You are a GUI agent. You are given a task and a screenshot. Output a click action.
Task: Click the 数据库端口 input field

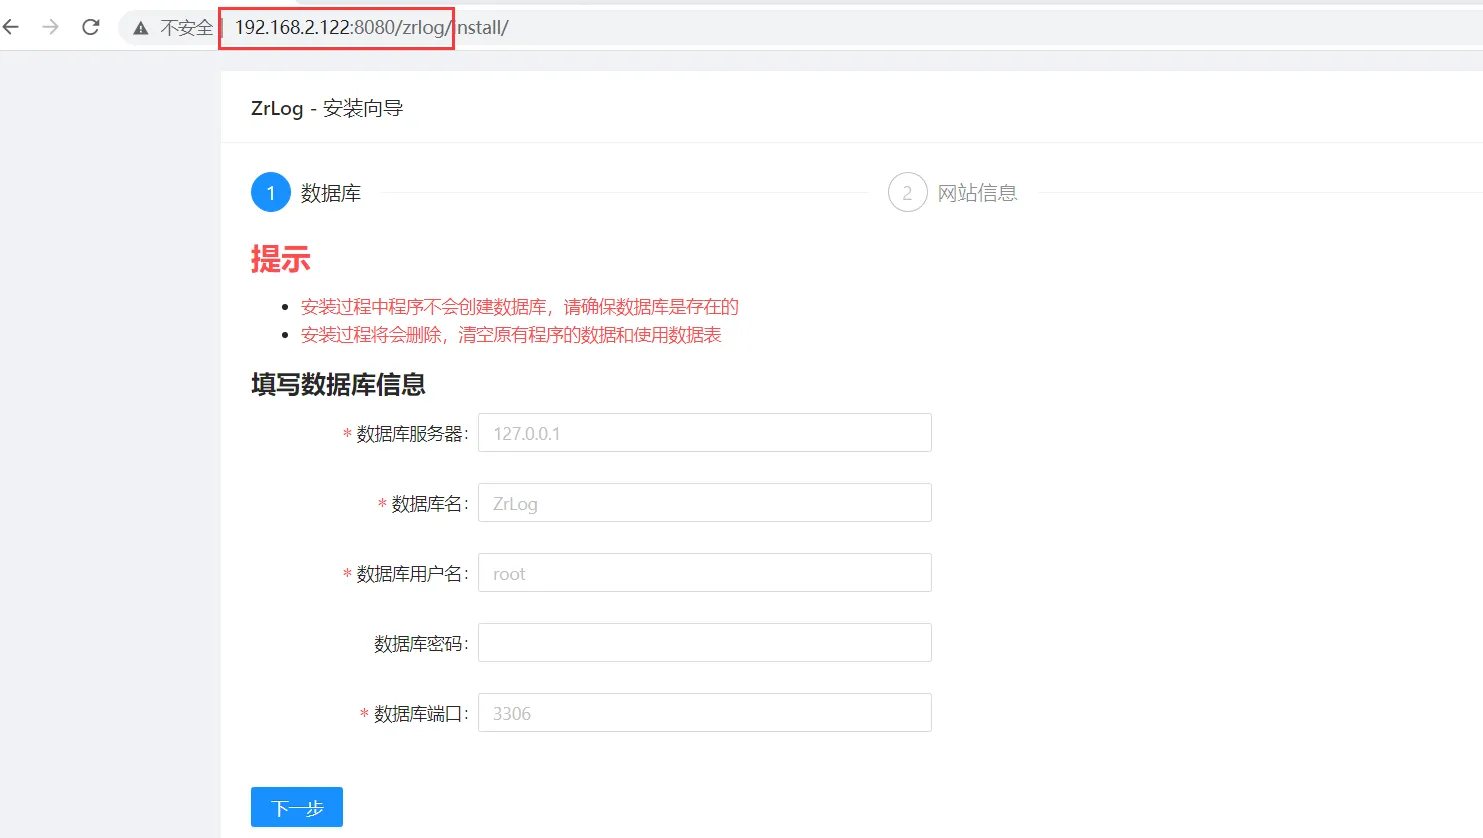point(704,713)
